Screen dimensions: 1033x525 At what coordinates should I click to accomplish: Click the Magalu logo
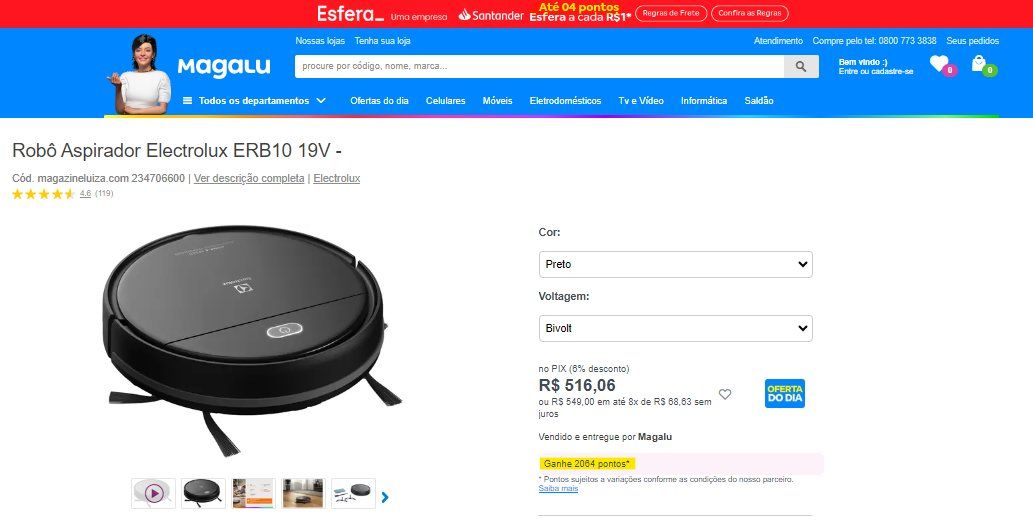224,67
